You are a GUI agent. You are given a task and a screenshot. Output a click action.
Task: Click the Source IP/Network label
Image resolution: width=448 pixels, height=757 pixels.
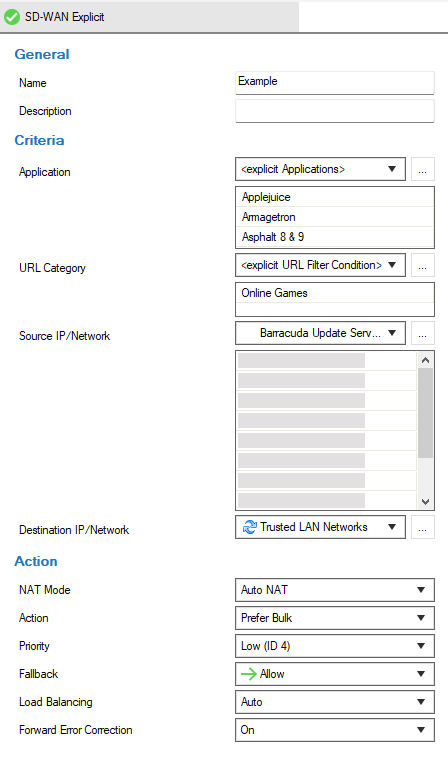click(x=65, y=336)
